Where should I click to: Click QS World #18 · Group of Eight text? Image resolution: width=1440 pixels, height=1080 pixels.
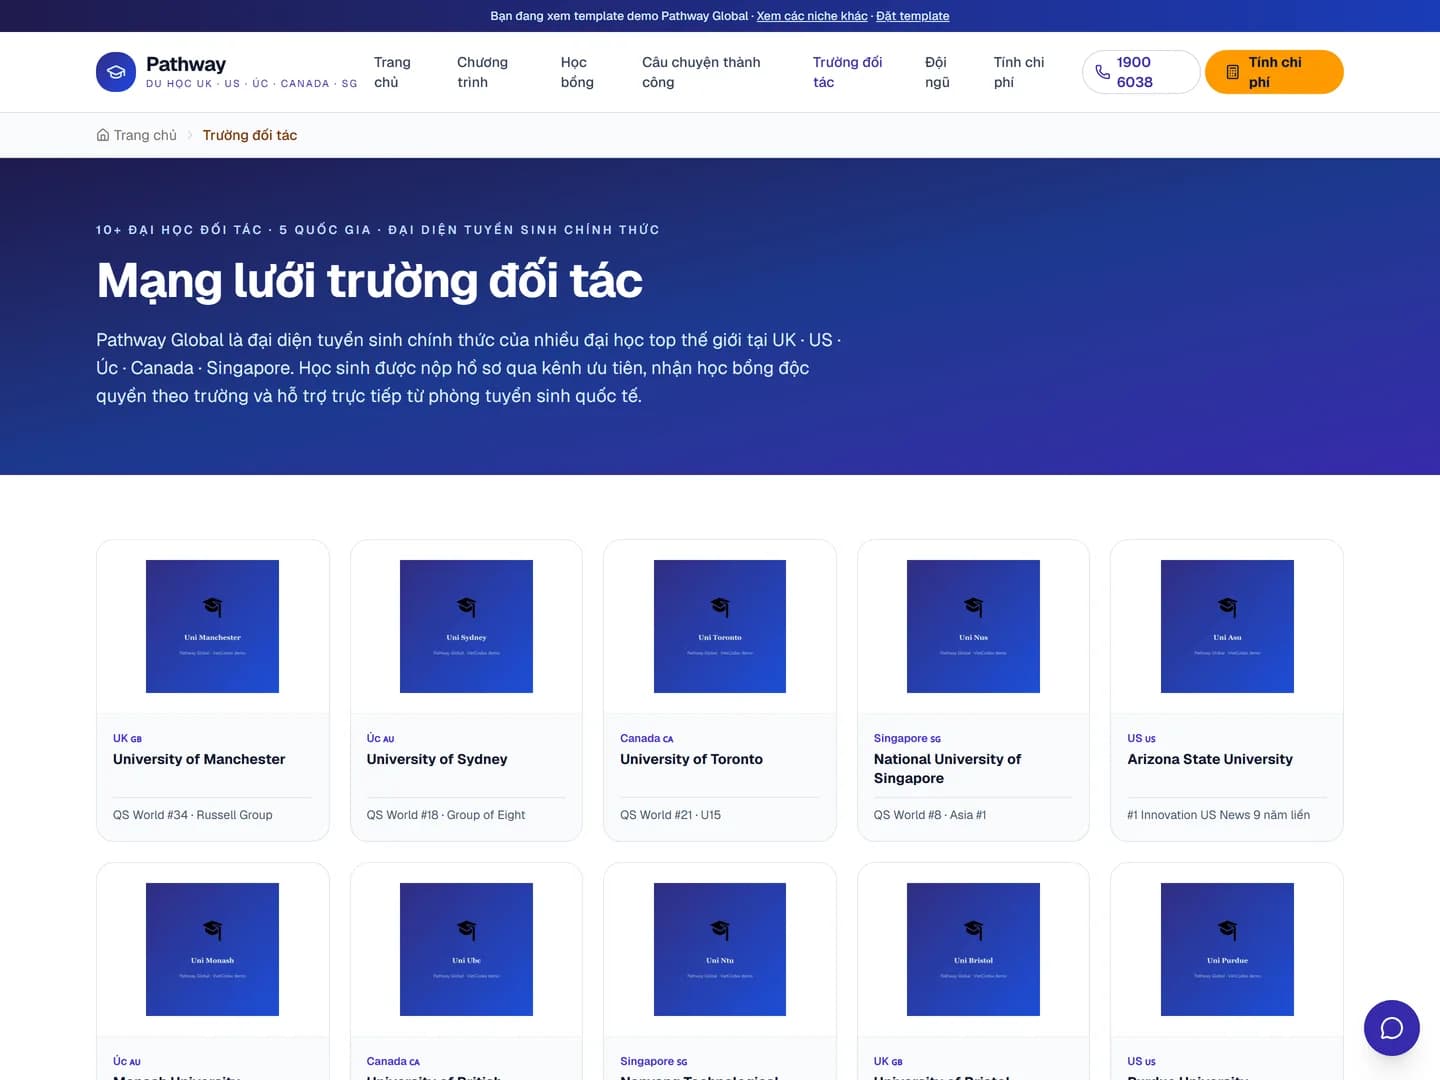pos(446,815)
